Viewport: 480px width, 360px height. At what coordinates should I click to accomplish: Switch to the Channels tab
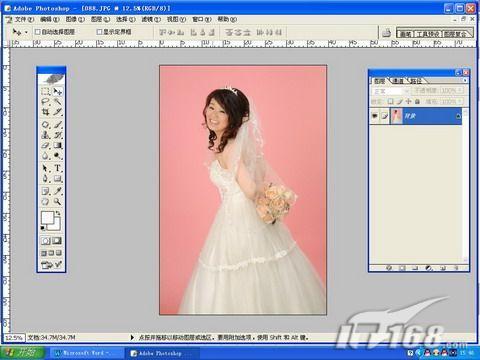click(x=398, y=81)
